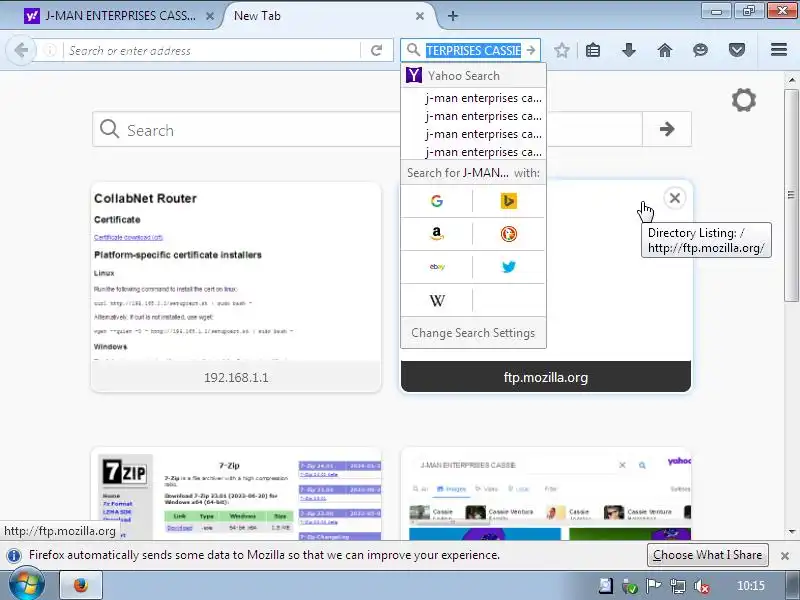Close the New Tab tab
800x600 pixels.
click(419, 16)
